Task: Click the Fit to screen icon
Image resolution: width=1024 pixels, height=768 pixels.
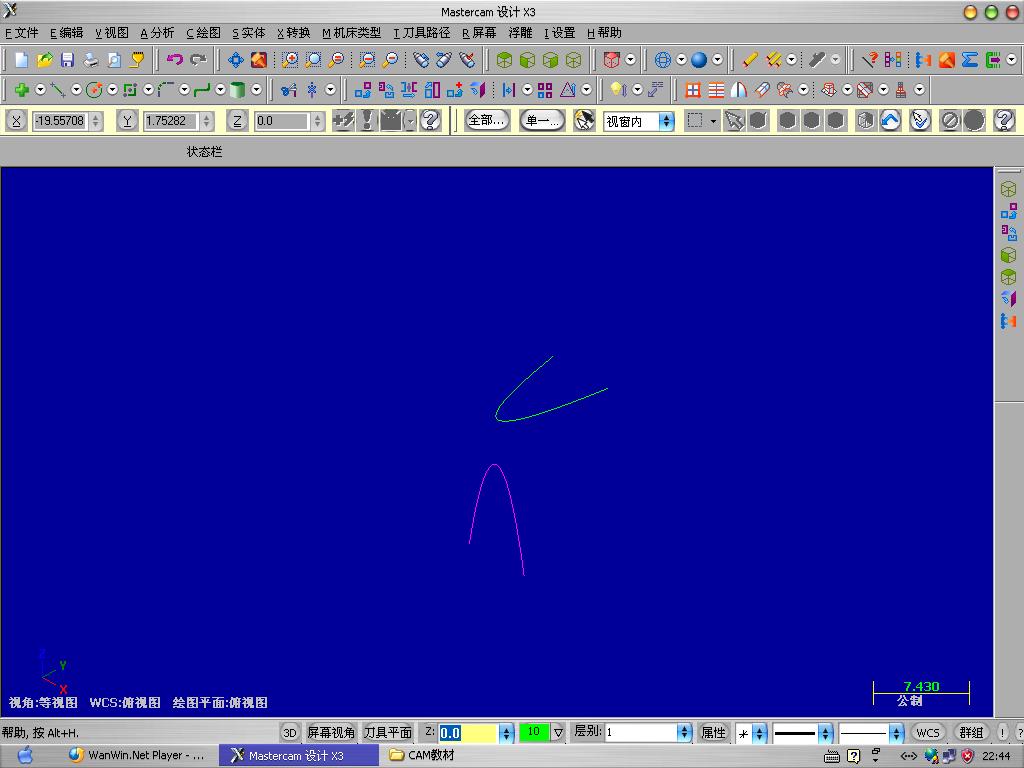Action: coord(259,60)
